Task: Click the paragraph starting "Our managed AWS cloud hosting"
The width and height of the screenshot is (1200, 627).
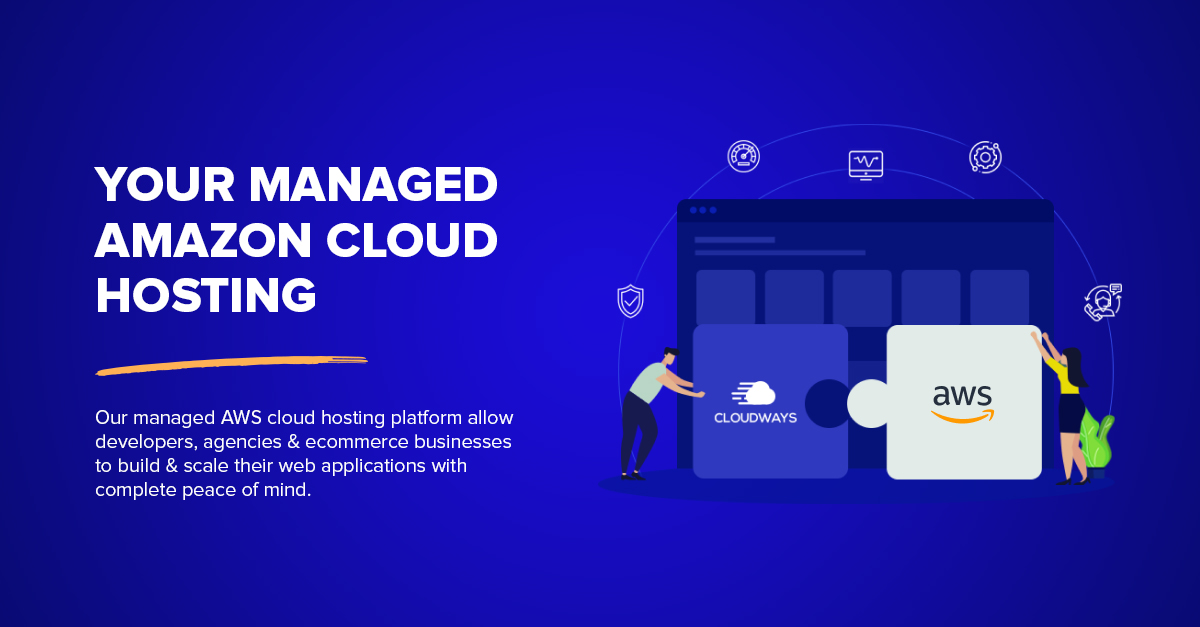Action: [305, 453]
